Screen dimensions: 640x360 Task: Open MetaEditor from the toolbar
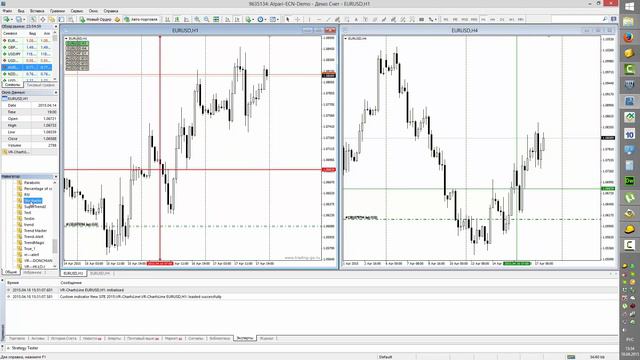coord(117,19)
